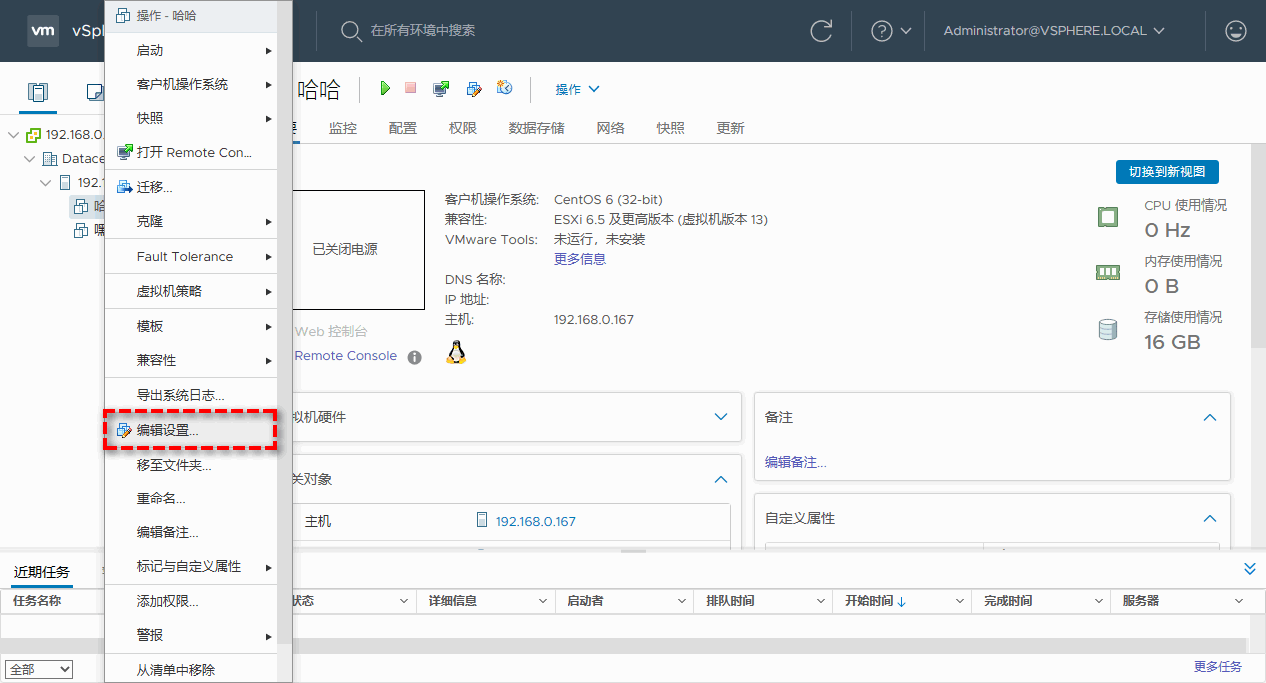1266x683 pixels.
Task: Click the green power-on play icon
Action: point(385,89)
